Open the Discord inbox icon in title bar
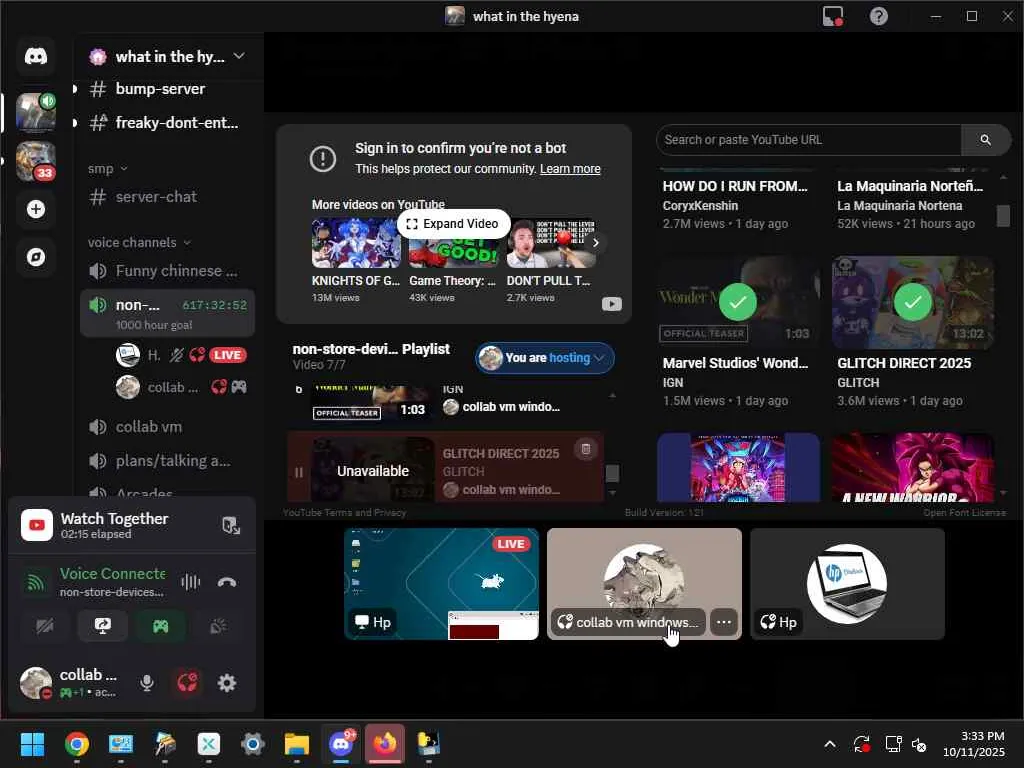This screenshot has width=1024, height=768. click(x=833, y=16)
